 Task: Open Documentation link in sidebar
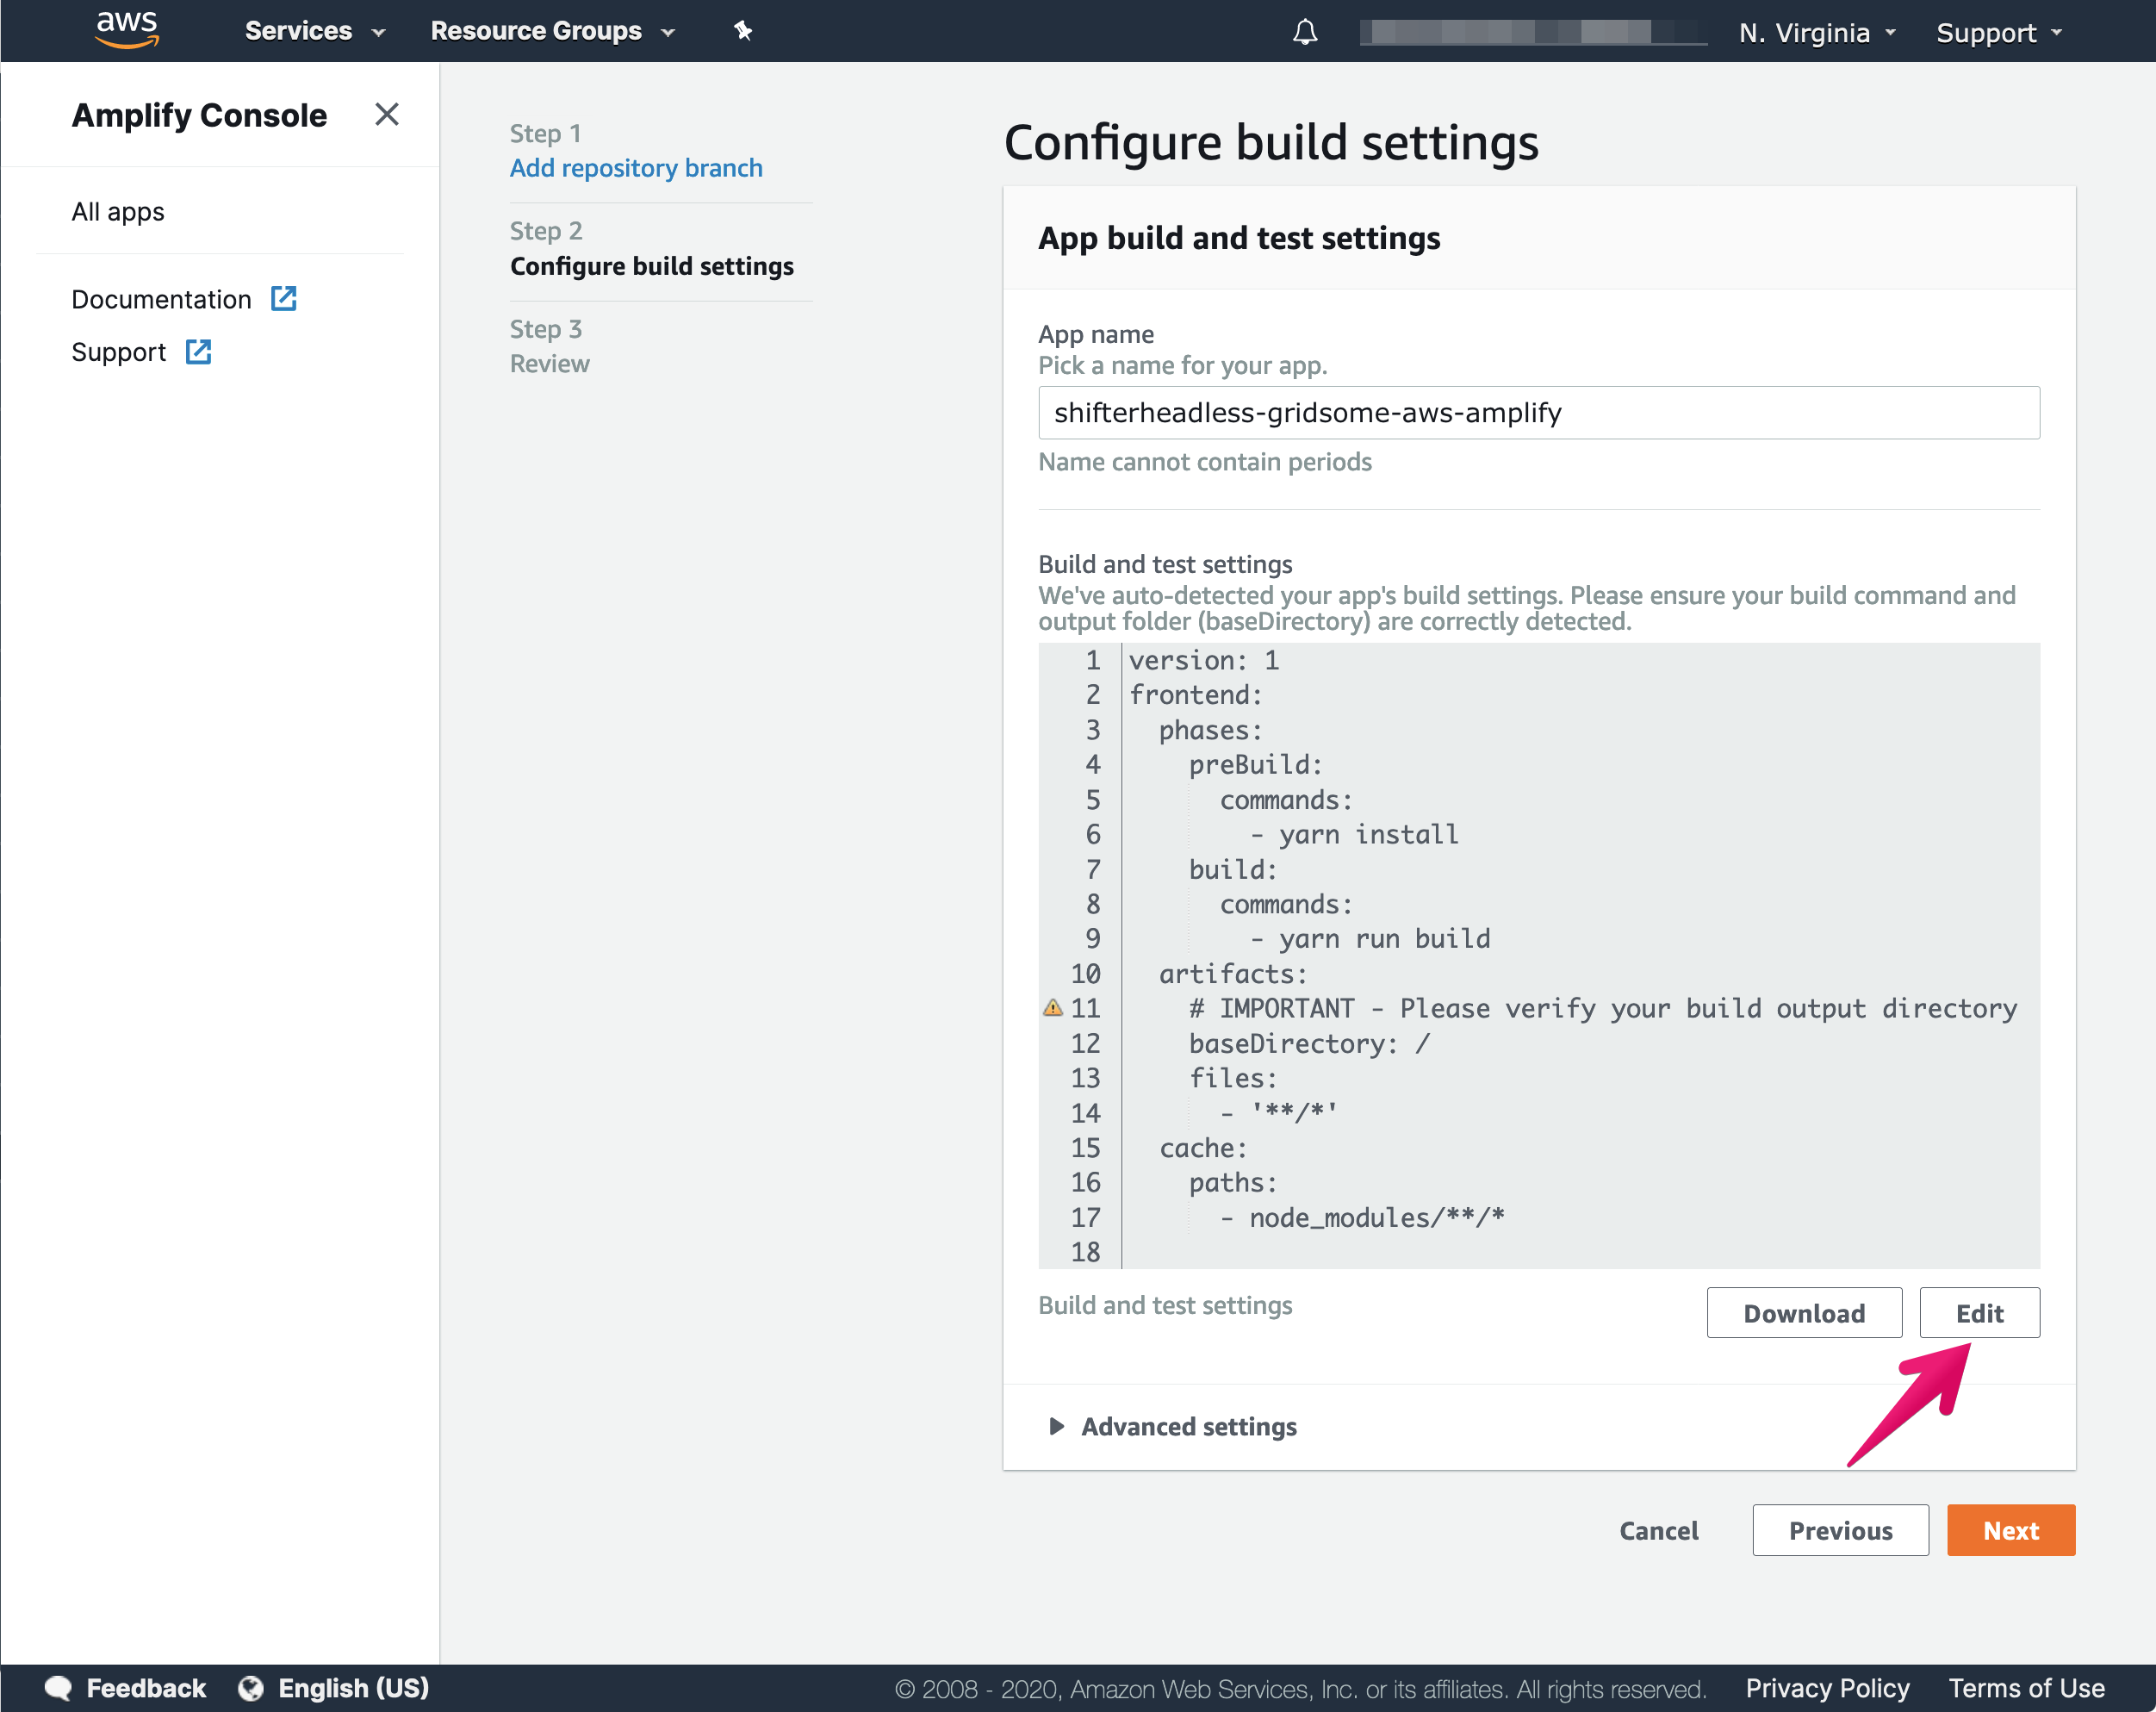[161, 299]
